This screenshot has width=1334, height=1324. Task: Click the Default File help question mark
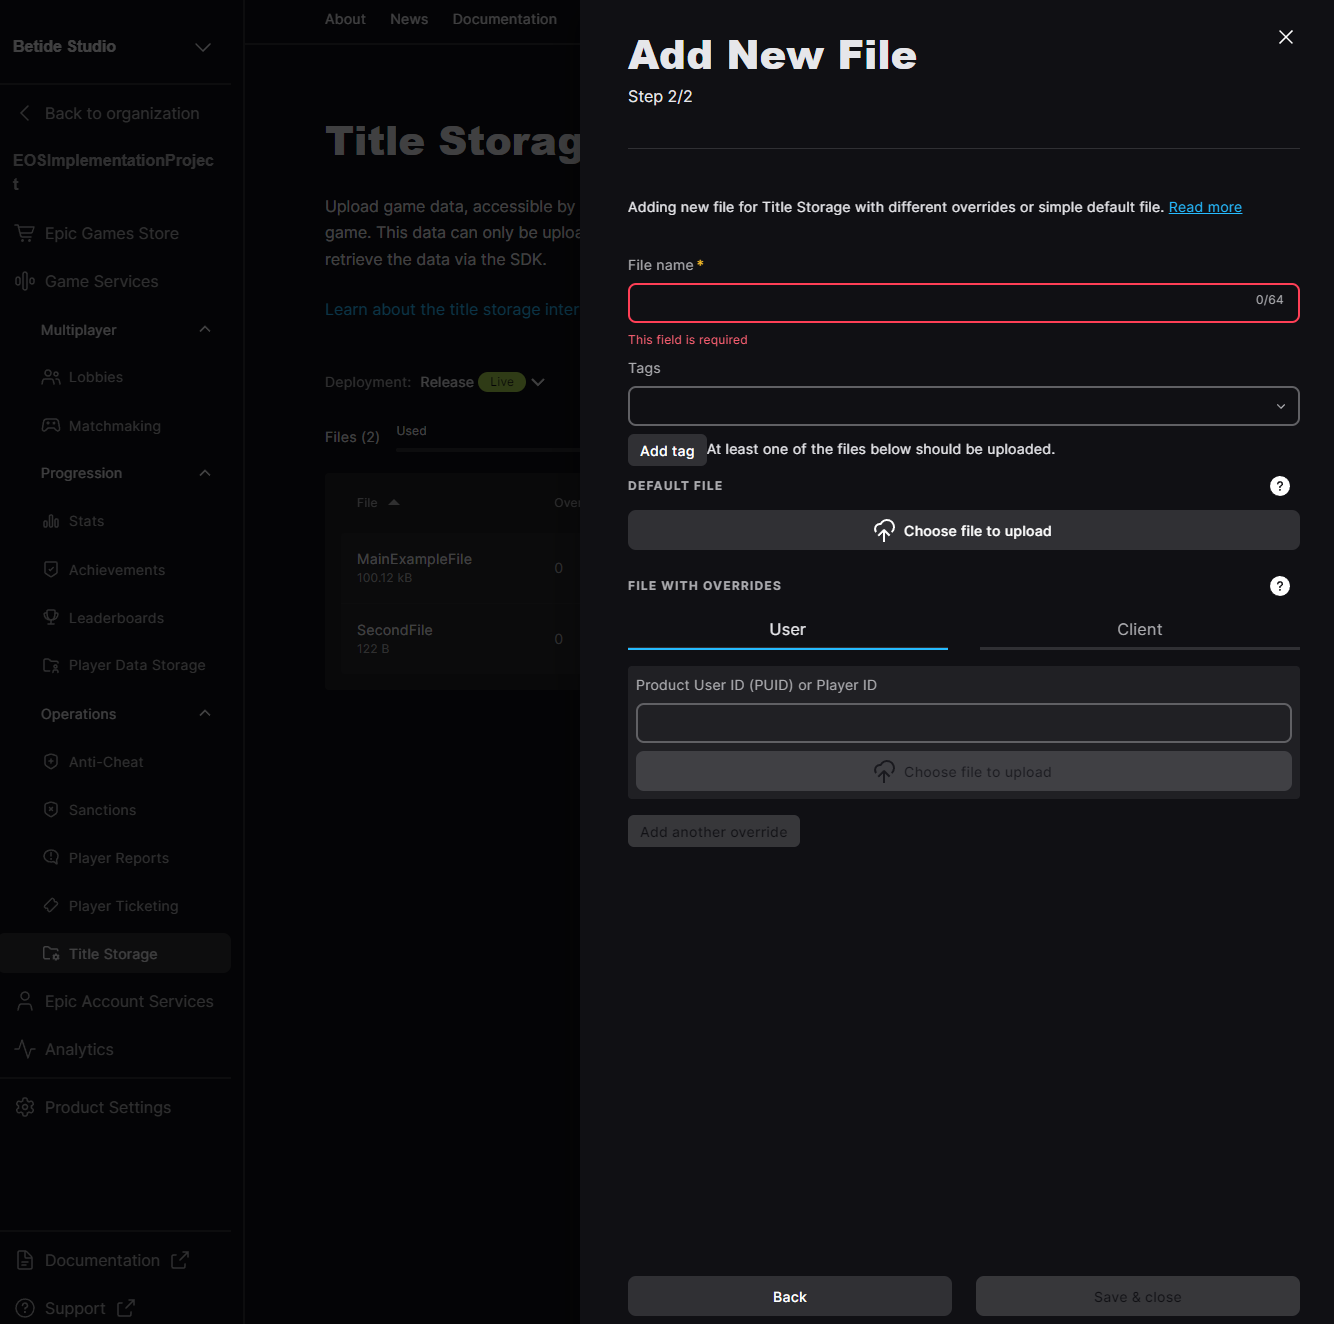click(1280, 486)
